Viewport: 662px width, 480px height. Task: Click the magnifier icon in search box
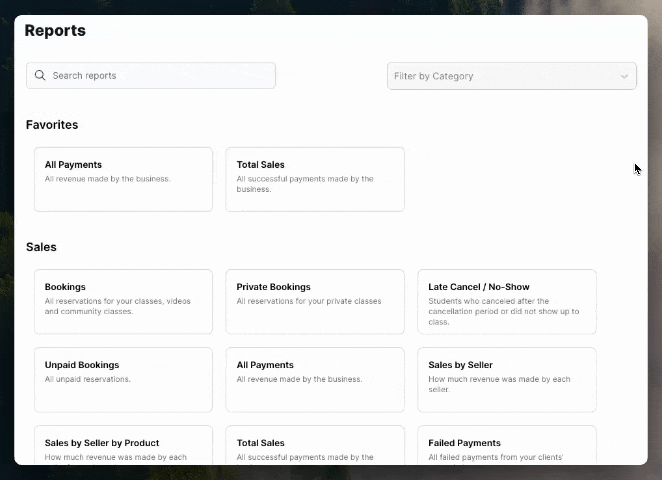click(40, 76)
